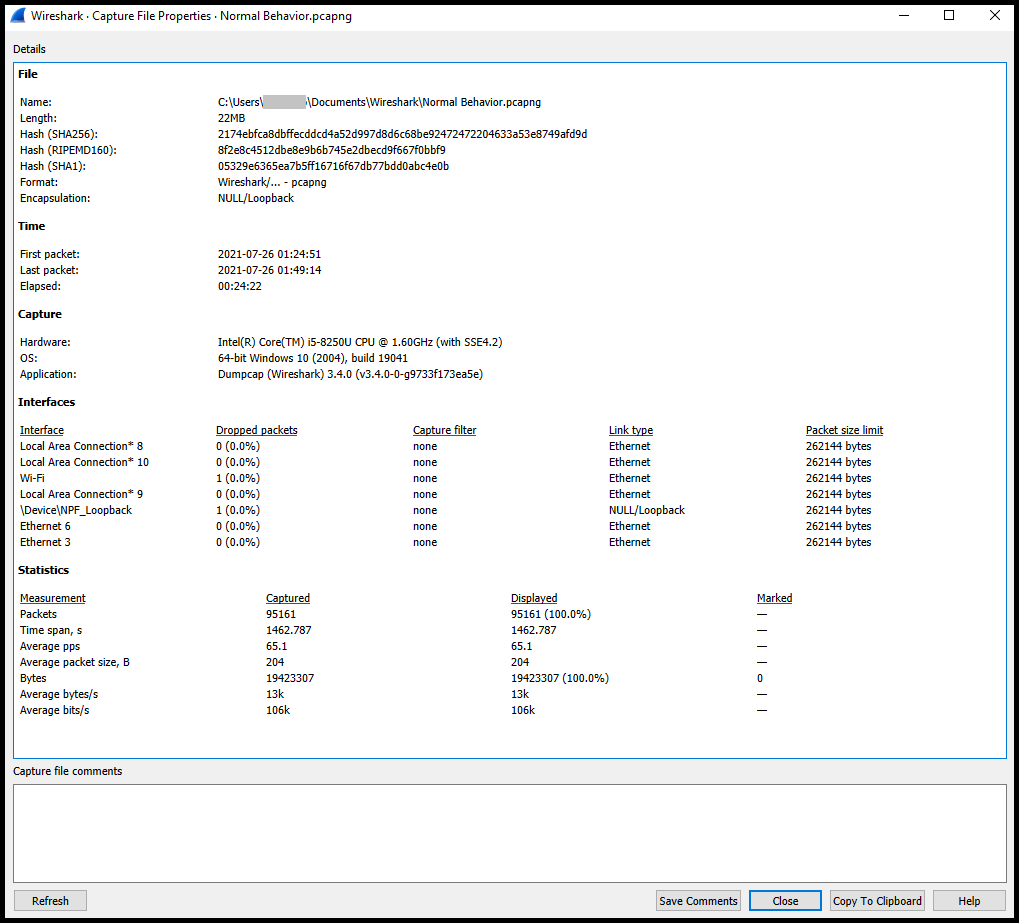Click the captured bytes value 19423307

click(290, 678)
